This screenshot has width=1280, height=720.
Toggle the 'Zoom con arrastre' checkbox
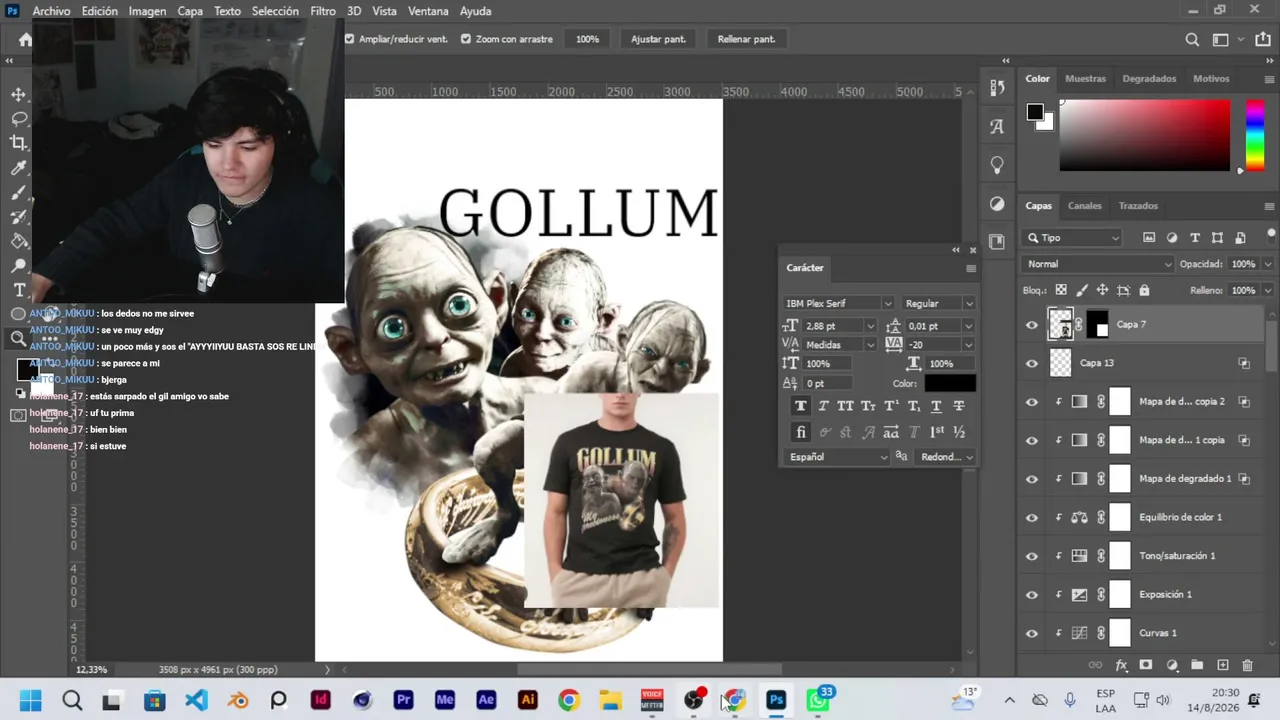pyautogui.click(x=466, y=39)
